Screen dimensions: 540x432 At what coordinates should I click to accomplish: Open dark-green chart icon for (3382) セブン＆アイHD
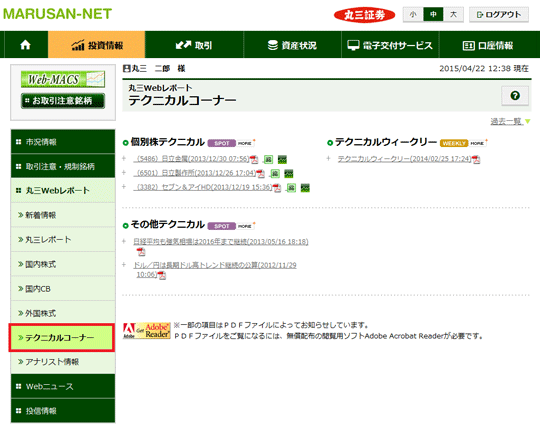305,188
